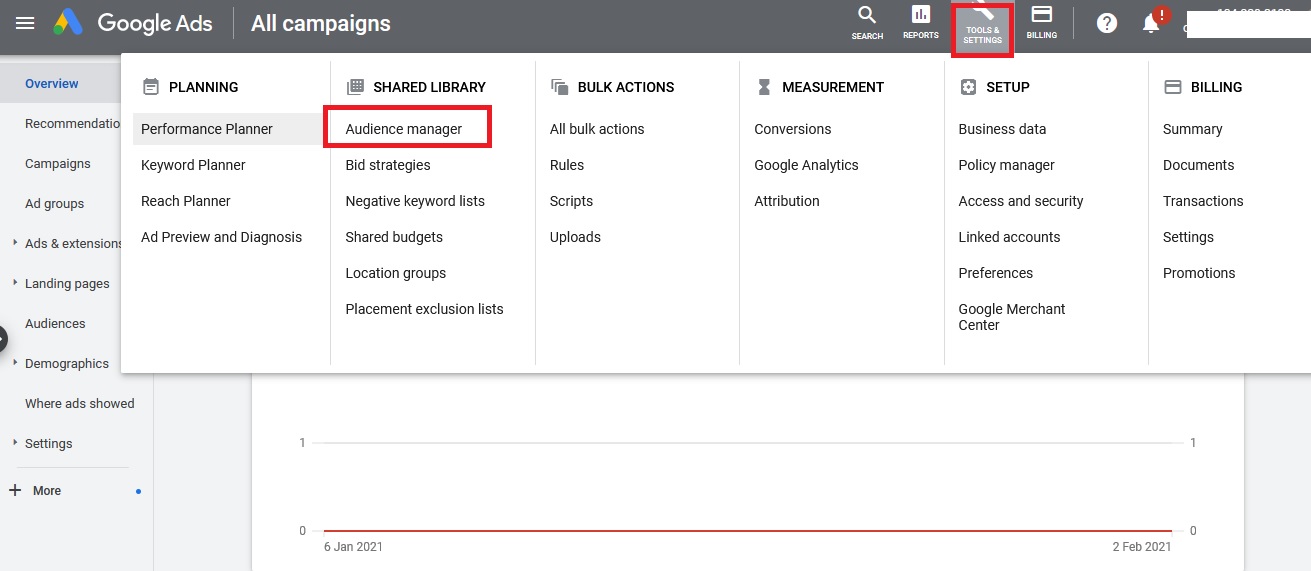Image resolution: width=1311 pixels, height=571 pixels.
Task: Open Placement exclusion lists
Action: coord(425,309)
